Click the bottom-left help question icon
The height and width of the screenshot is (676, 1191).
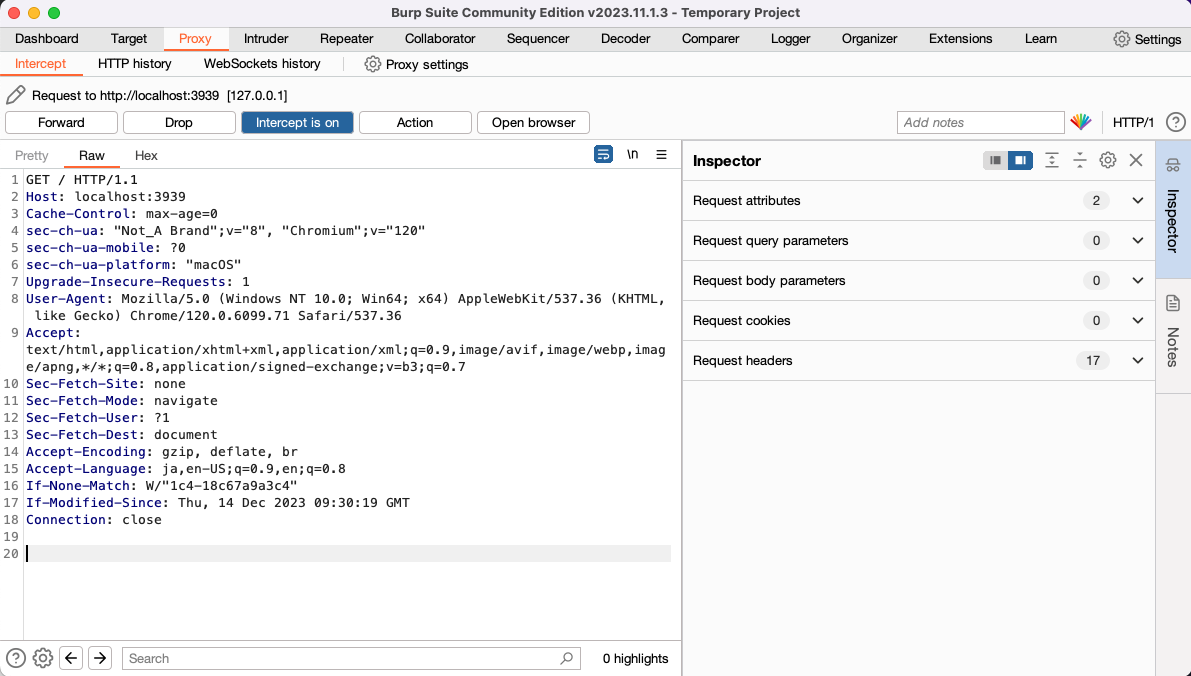[x=15, y=659]
